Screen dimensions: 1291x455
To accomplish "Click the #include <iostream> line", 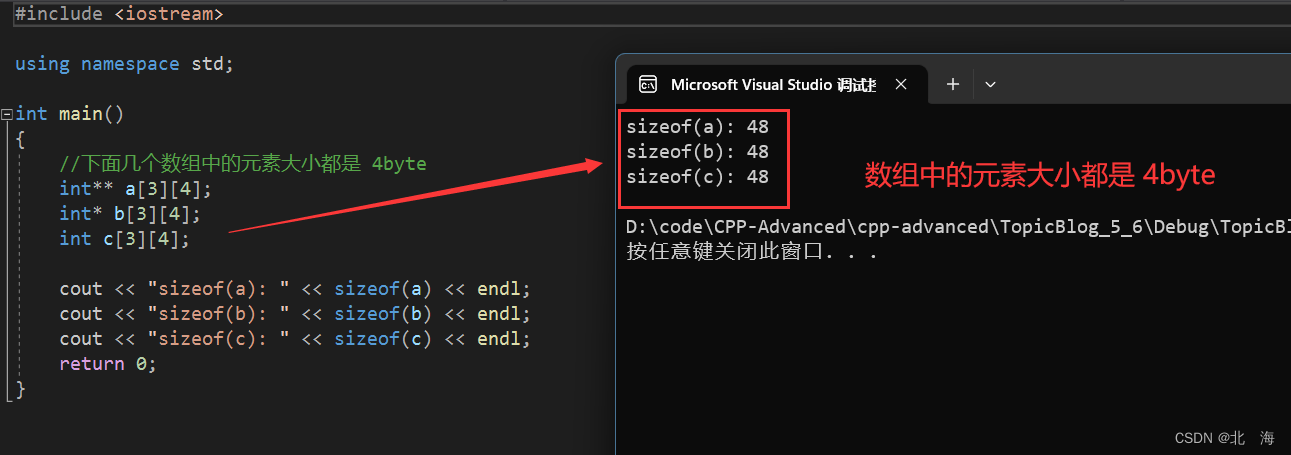I will point(119,14).
